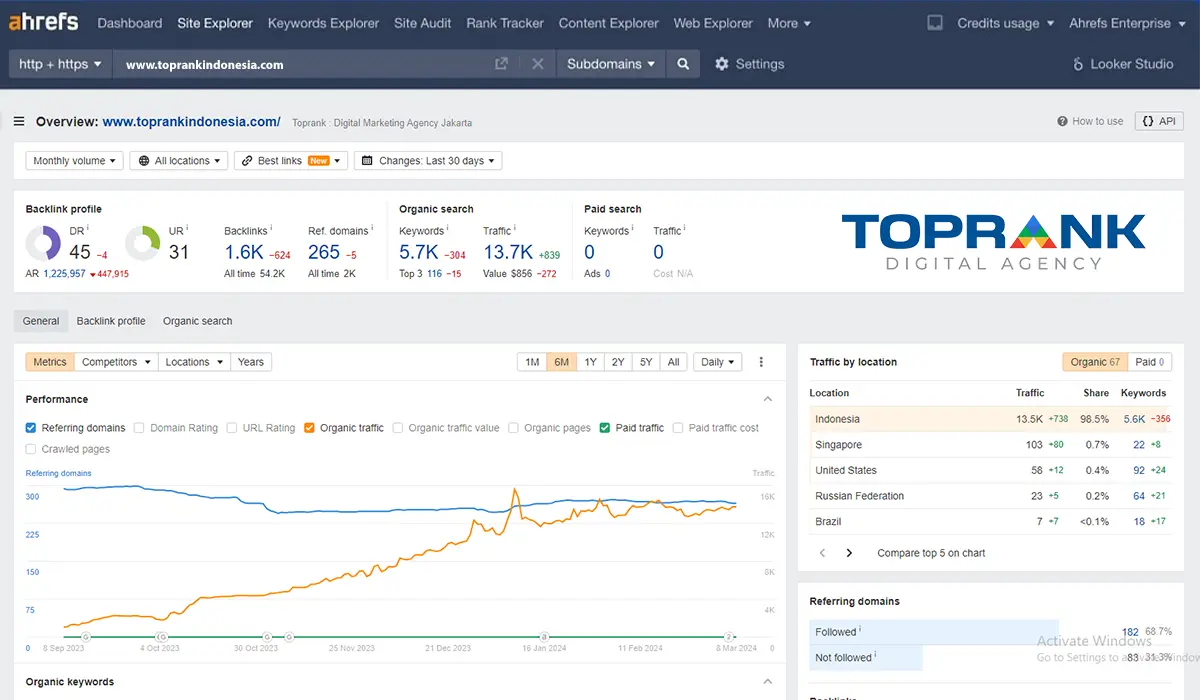Screen dimensions: 1200x700
Task: Click the info icon beside Followed
Action: coord(860,630)
